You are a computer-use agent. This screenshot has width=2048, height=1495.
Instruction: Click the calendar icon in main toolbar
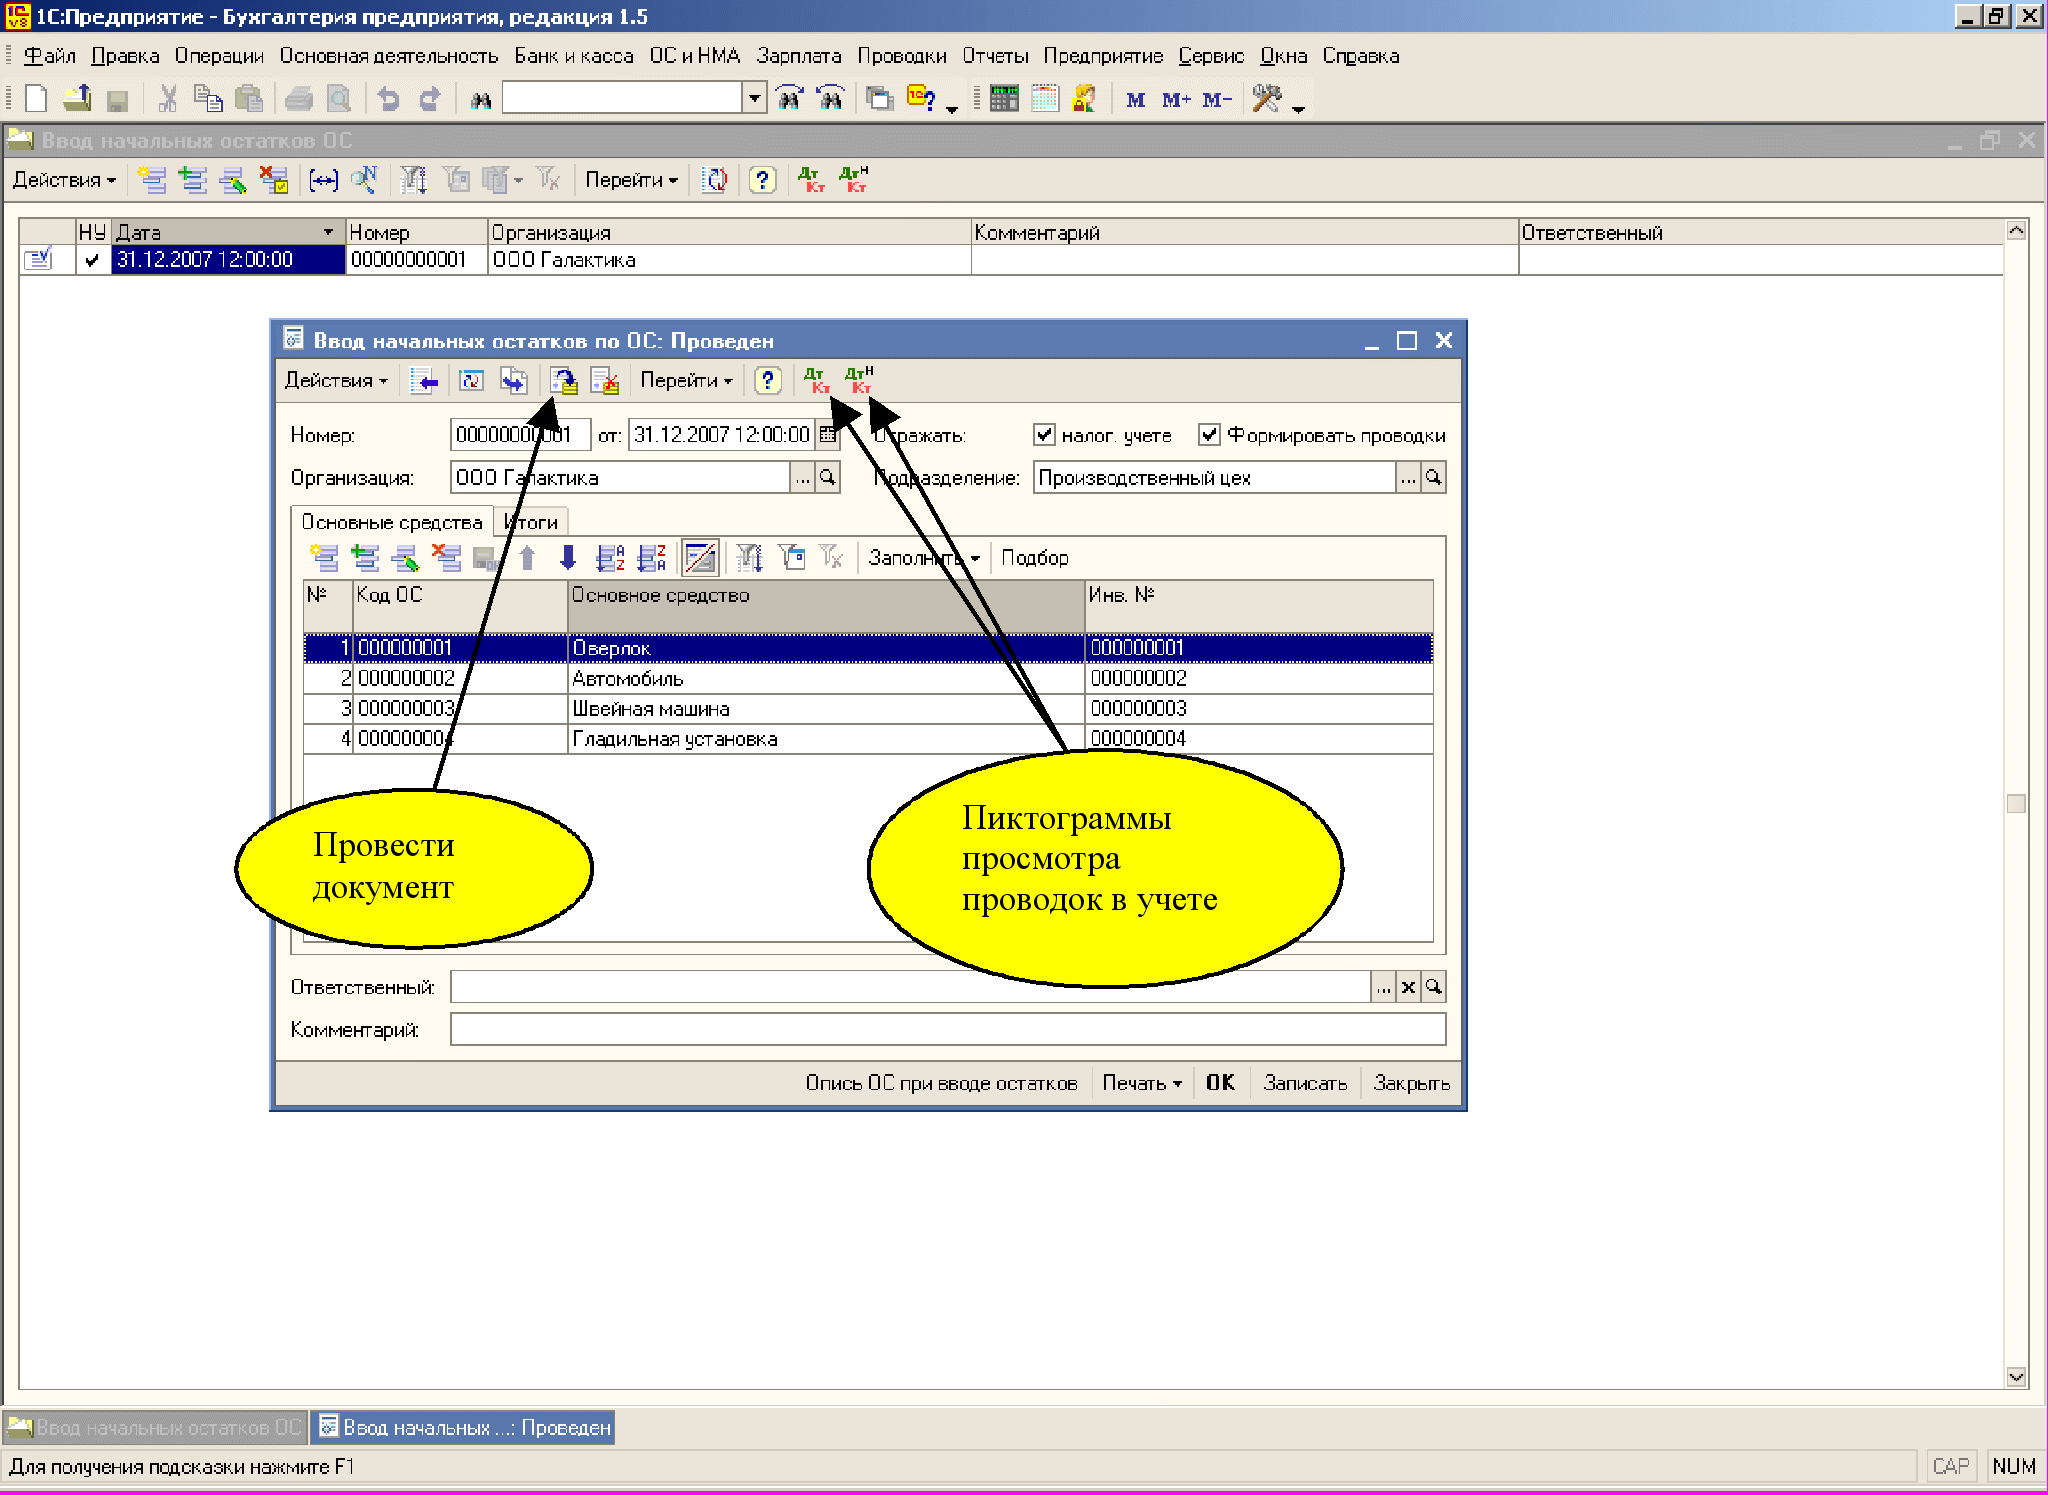1044,98
